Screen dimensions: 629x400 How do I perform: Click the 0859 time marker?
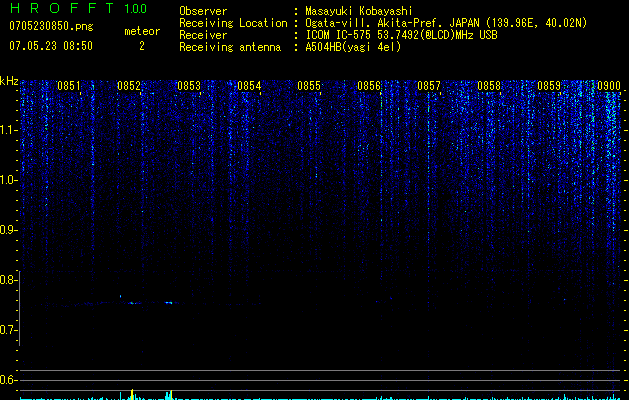point(549,86)
